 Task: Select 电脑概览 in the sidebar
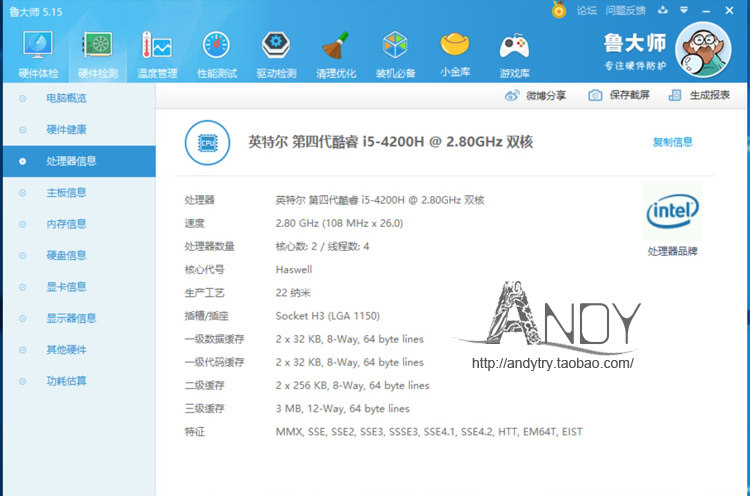[79, 98]
